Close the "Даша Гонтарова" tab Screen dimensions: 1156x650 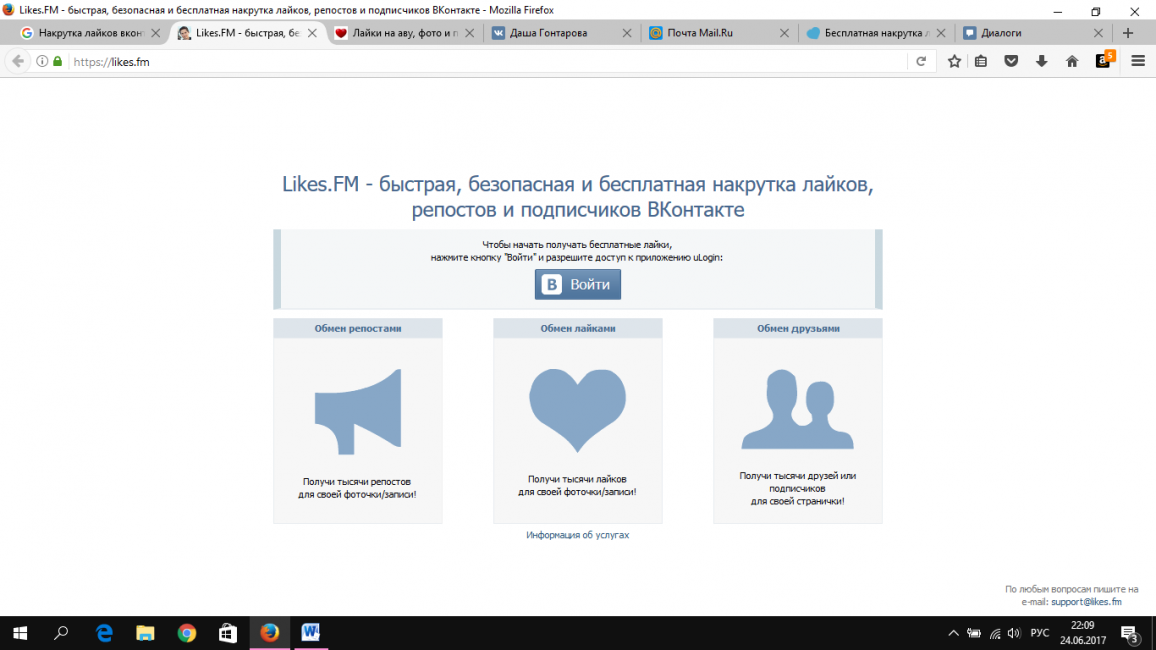tap(627, 33)
